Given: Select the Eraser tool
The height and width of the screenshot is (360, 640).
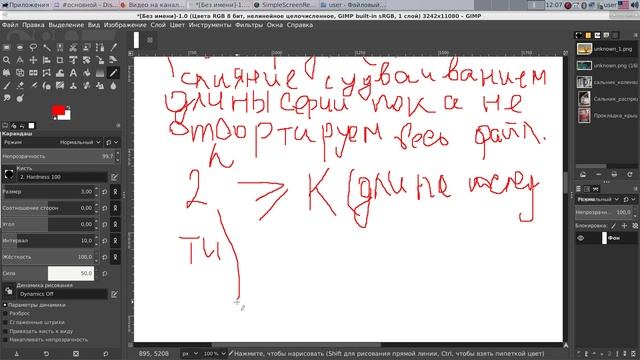Looking at the screenshot, I should tap(20, 86).
